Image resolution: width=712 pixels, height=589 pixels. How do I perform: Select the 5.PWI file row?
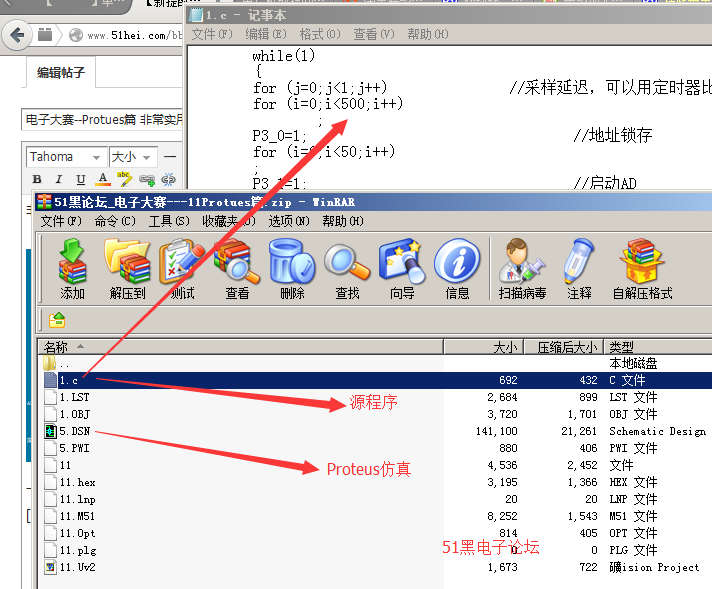(377, 448)
